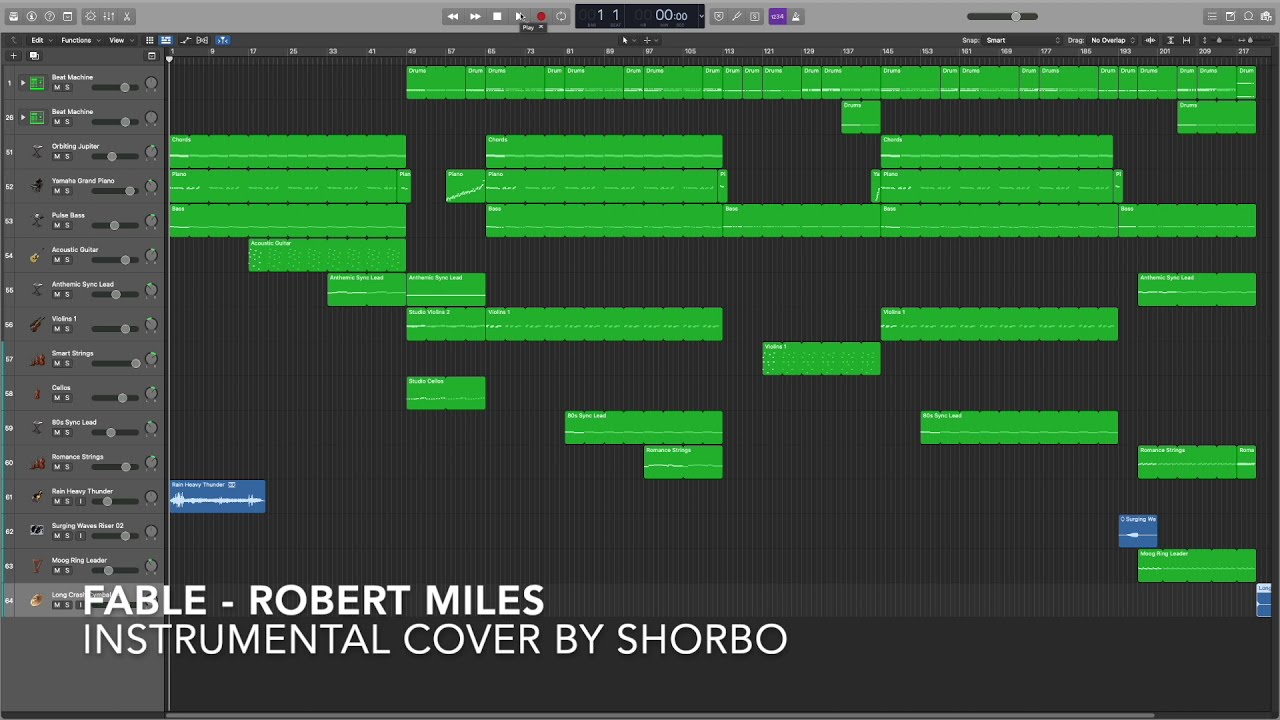
Task: Mute the Violins 1 track
Action: [x=56, y=329]
